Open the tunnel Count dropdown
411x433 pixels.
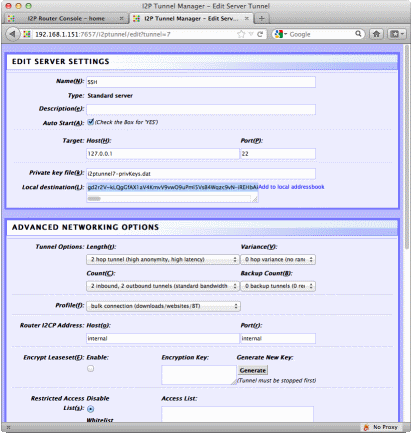163,286
